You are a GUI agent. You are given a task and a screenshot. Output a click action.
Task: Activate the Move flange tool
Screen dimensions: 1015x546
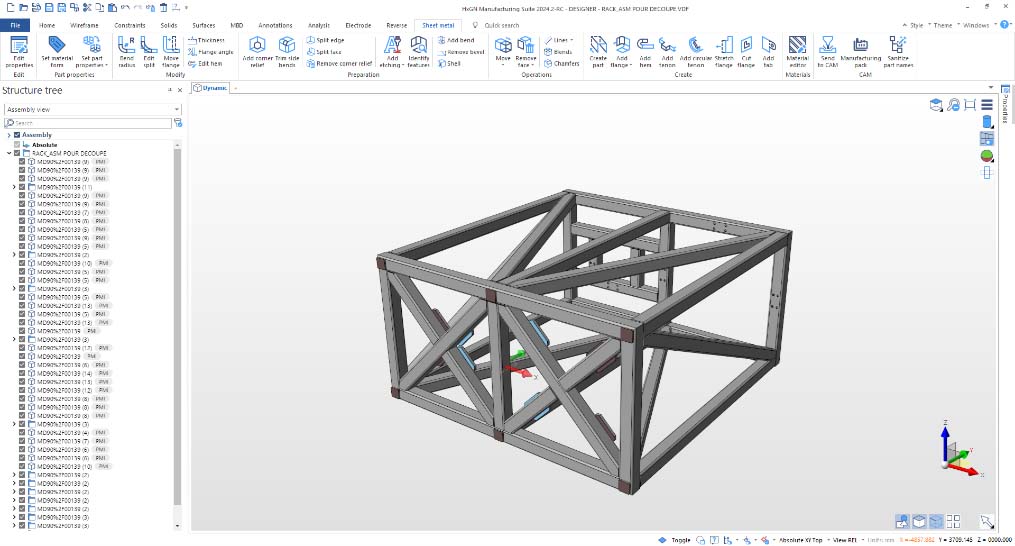coord(171,52)
